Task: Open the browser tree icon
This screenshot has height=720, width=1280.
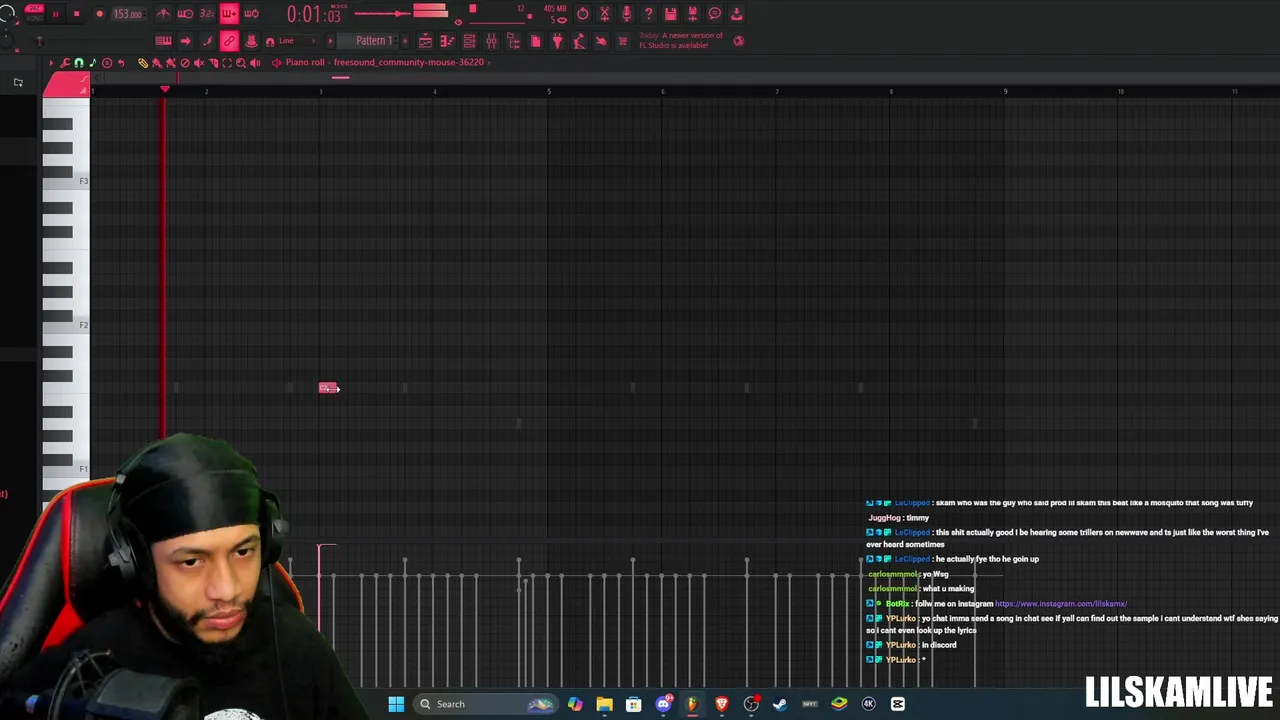Action: click(513, 41)
